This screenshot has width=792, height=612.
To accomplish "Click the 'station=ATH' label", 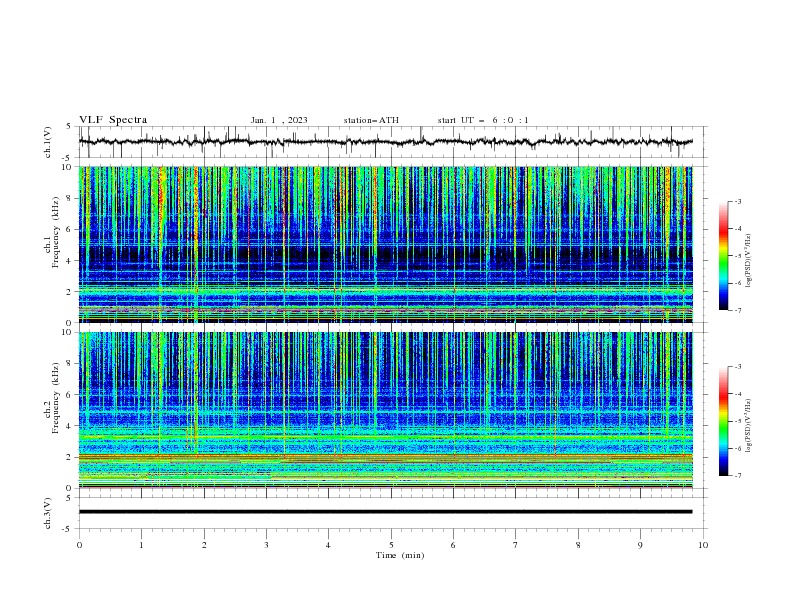I will click(x=371, y=120).
